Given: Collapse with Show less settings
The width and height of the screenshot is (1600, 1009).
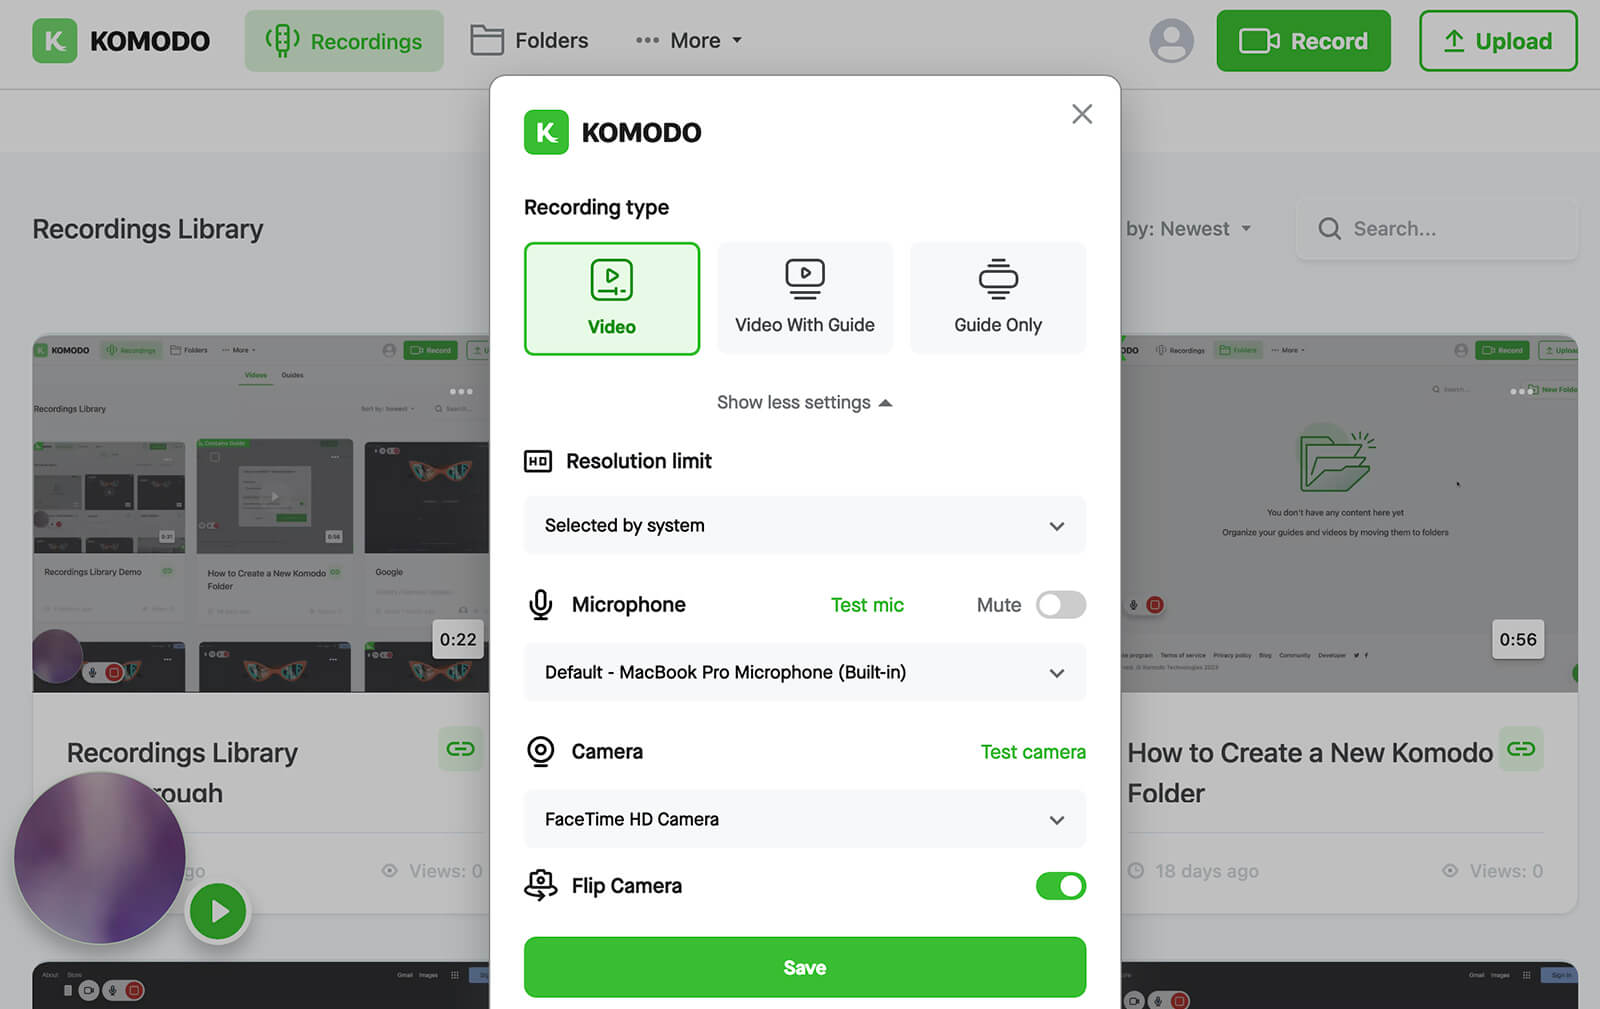Looking at the screenshot, I should (805, 402).
